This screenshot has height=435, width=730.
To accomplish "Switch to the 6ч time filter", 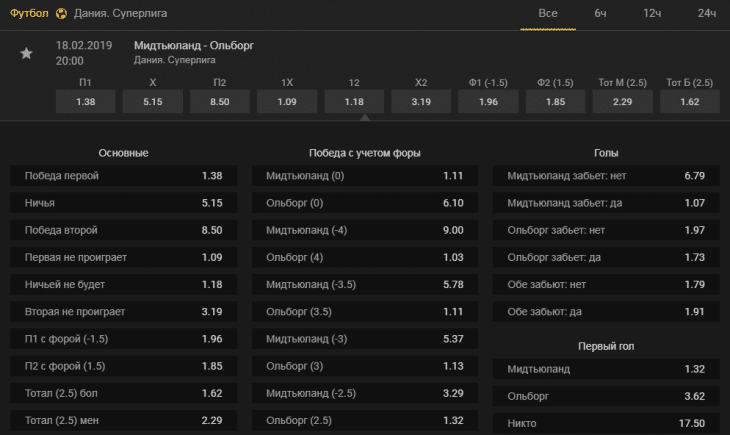I will pyautogui.click(x=600, y=14).
